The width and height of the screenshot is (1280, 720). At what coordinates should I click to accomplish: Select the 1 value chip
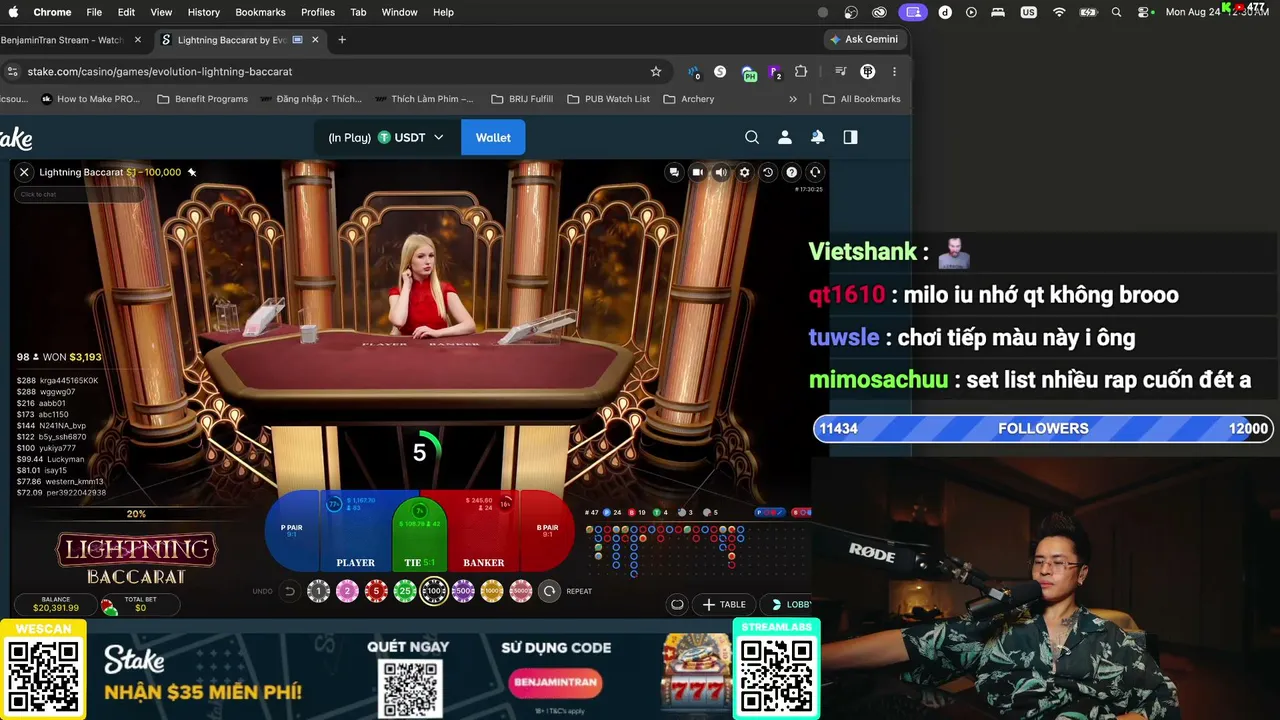click(x=318, y=591)
